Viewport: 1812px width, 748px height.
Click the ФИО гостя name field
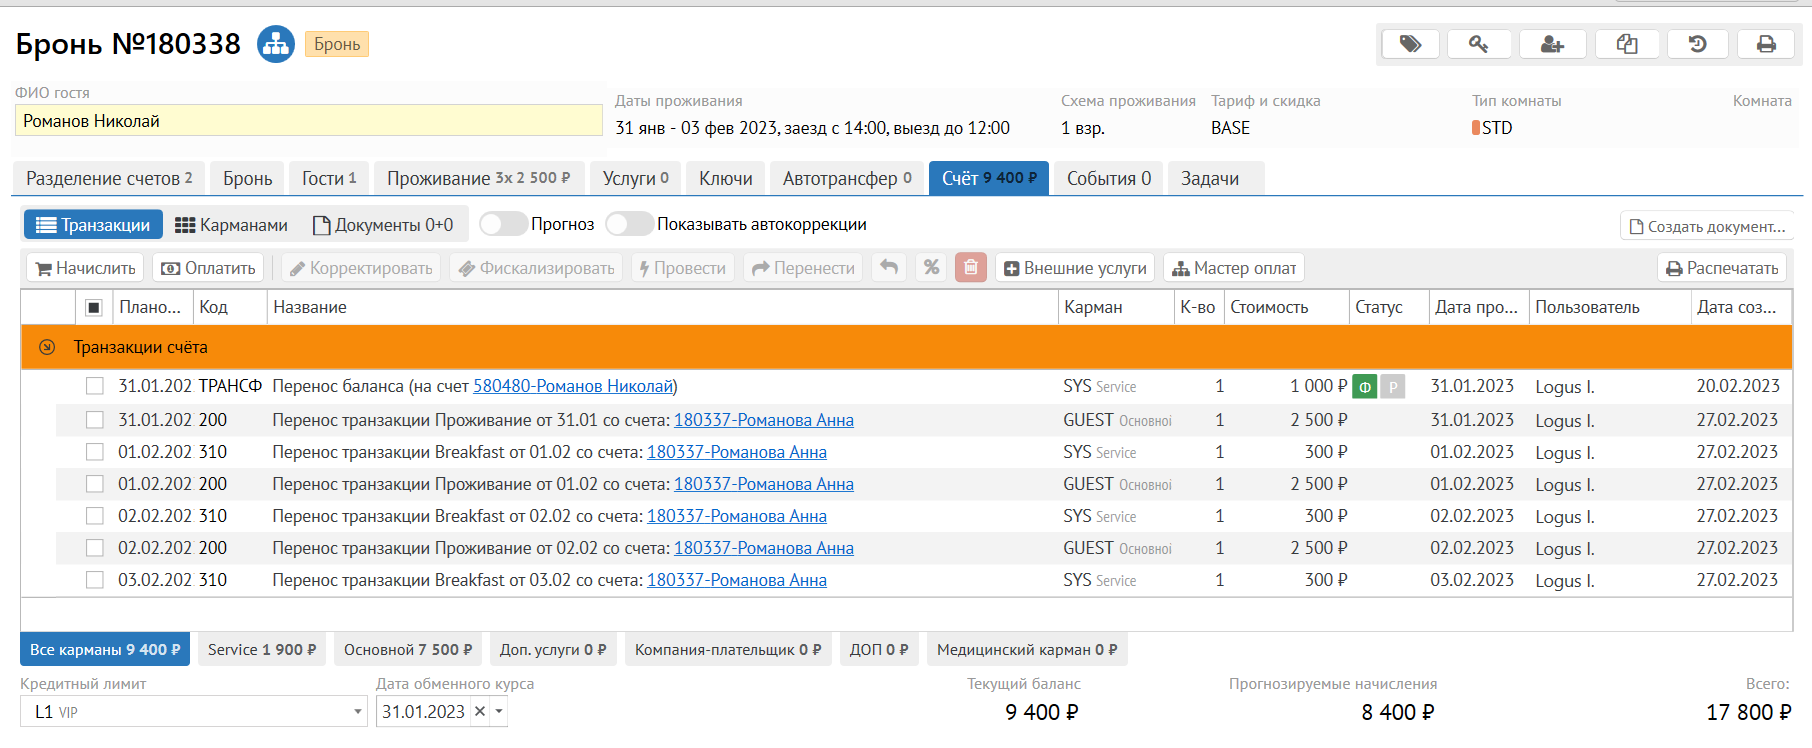point(308,121)
